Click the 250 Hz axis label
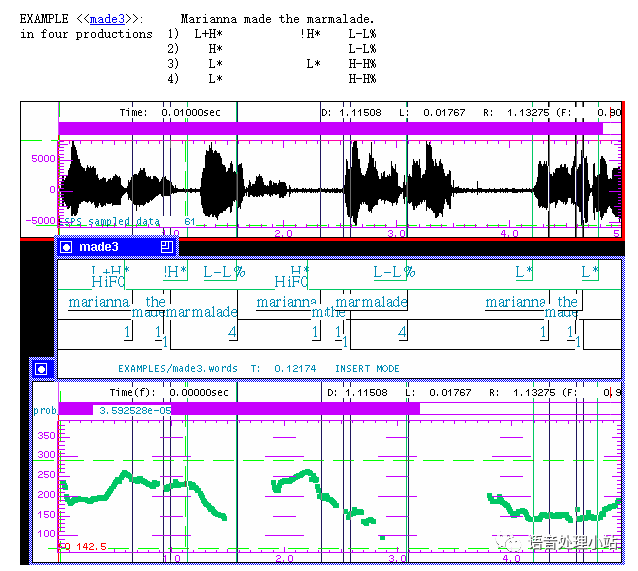The height and width of the screenshot is (571, 638). (x=46, y=475)
